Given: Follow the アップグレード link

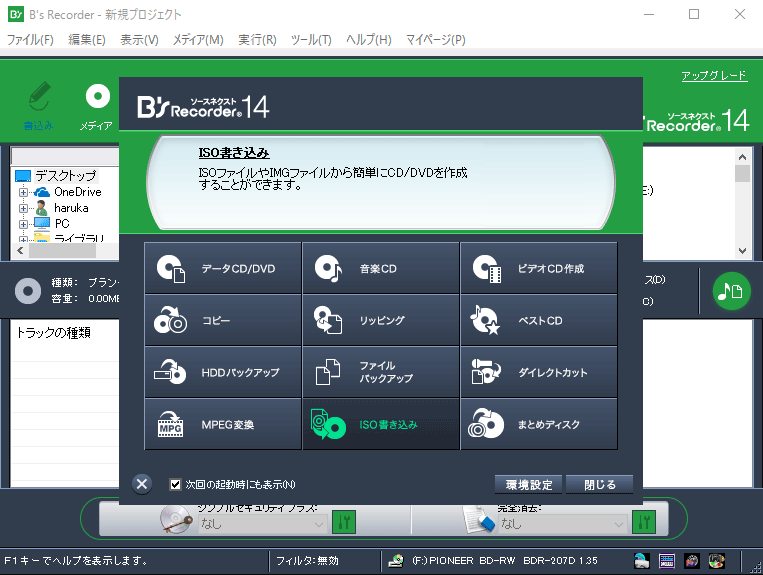Looking at the screenshot, I should click(714, 75).
